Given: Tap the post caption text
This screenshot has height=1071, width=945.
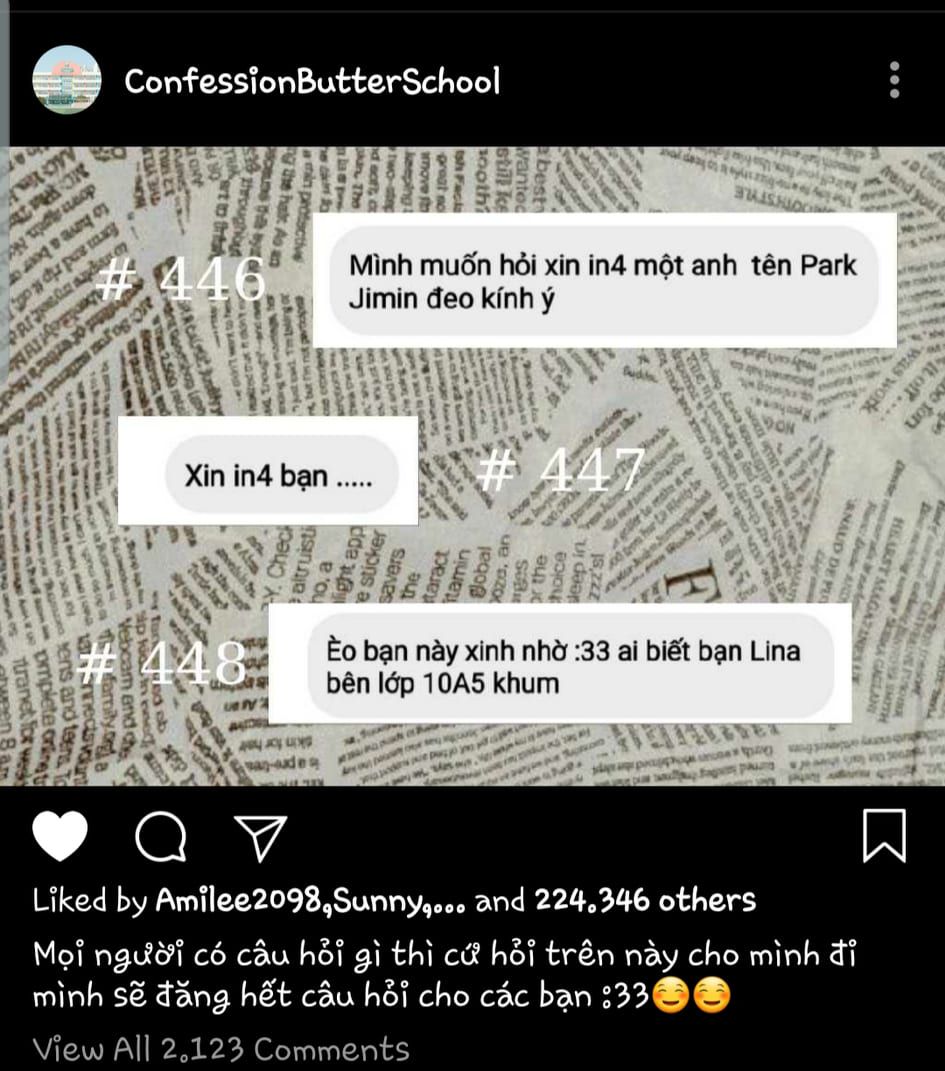Looking at the screenshot, I should click(445, 975).
